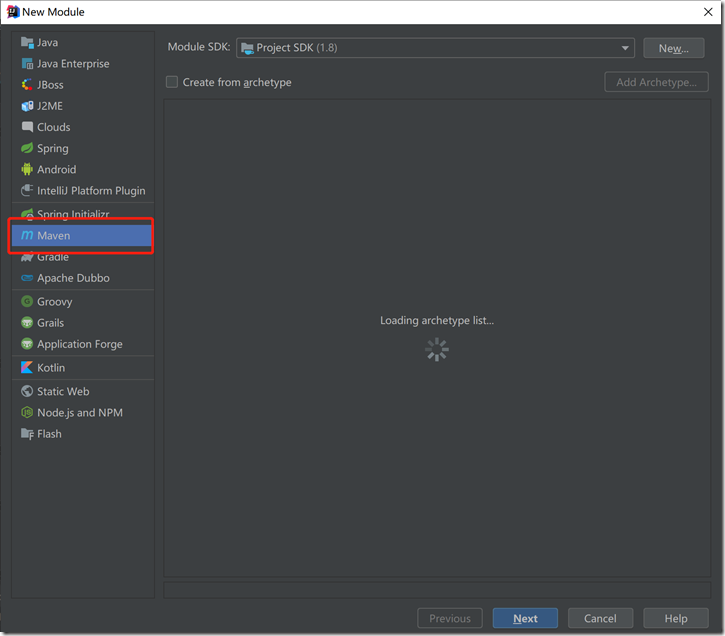Image resolution: width=725 pixels, height=636 pixels.
Task: Click the Project SDK (1.8) combo box
Action: (x=435, y=48)
